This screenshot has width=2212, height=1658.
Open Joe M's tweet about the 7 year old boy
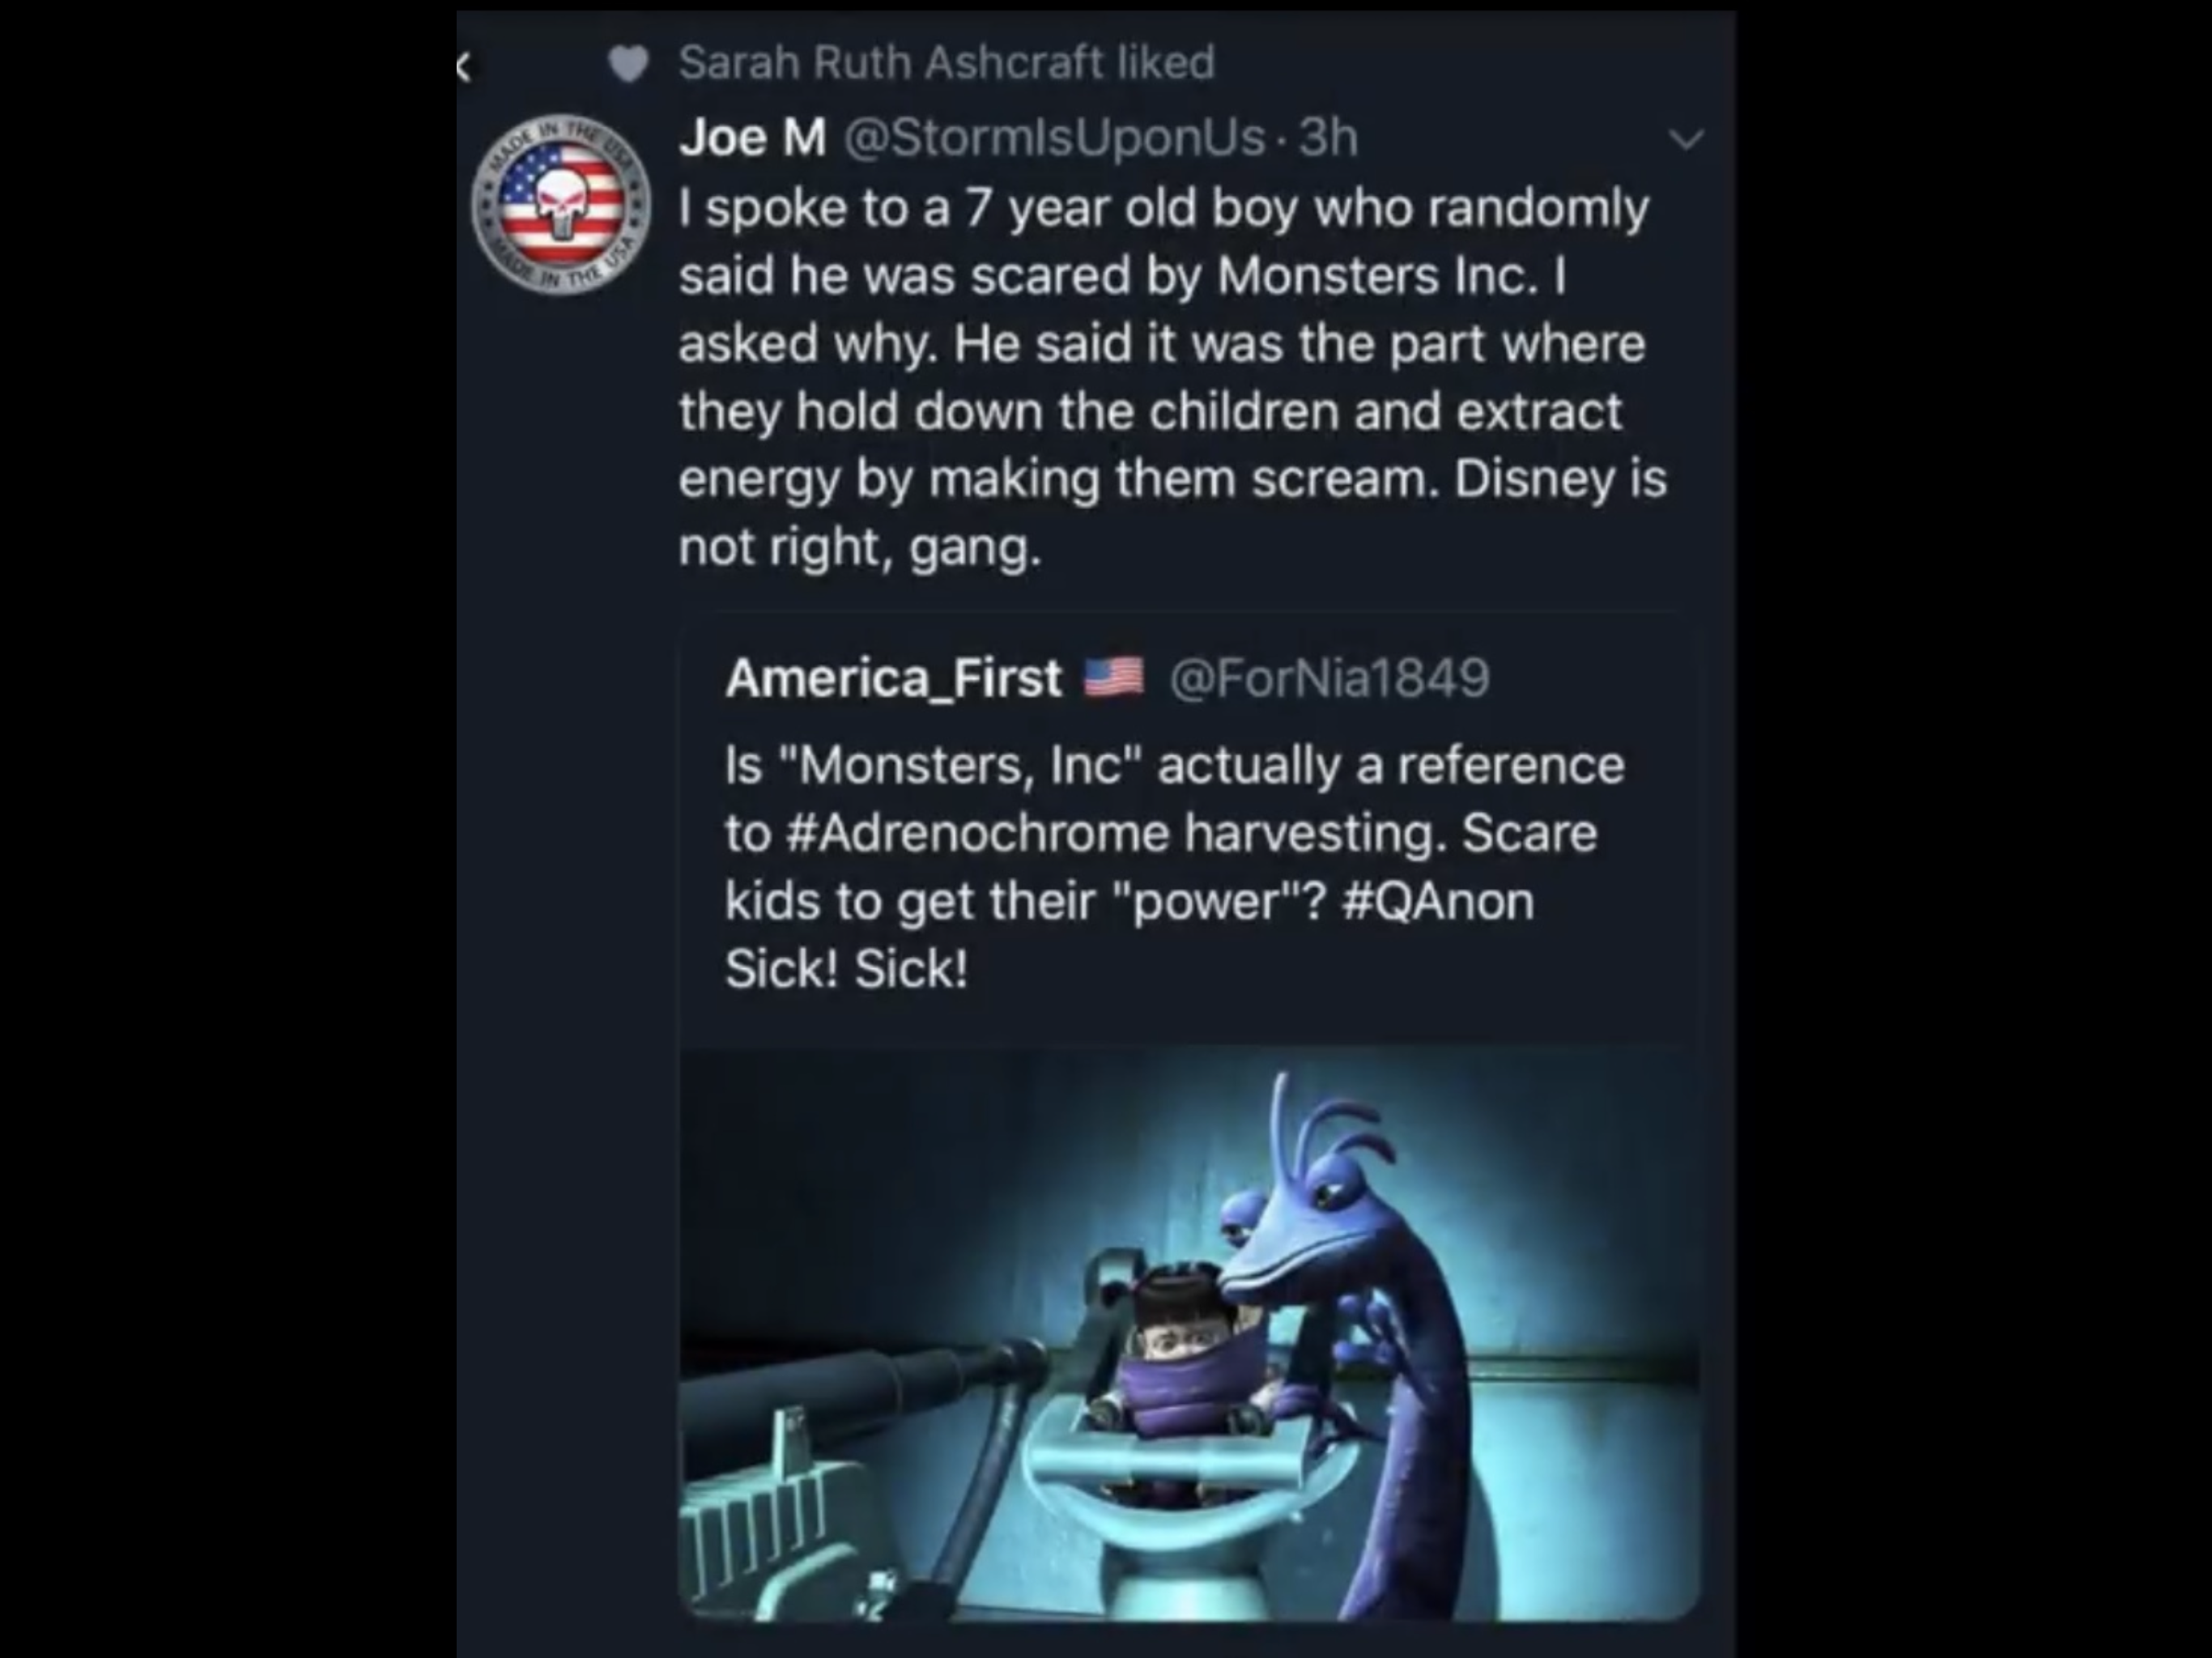(x=1171, y=377)
